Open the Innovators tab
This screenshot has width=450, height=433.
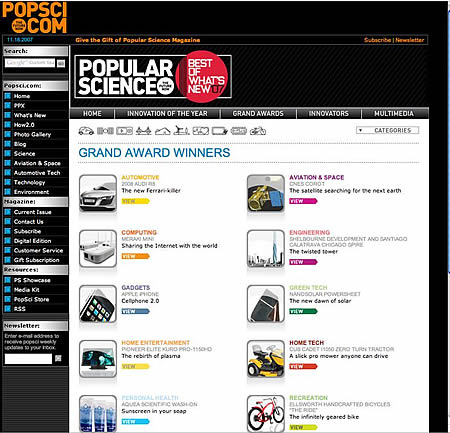329,113
